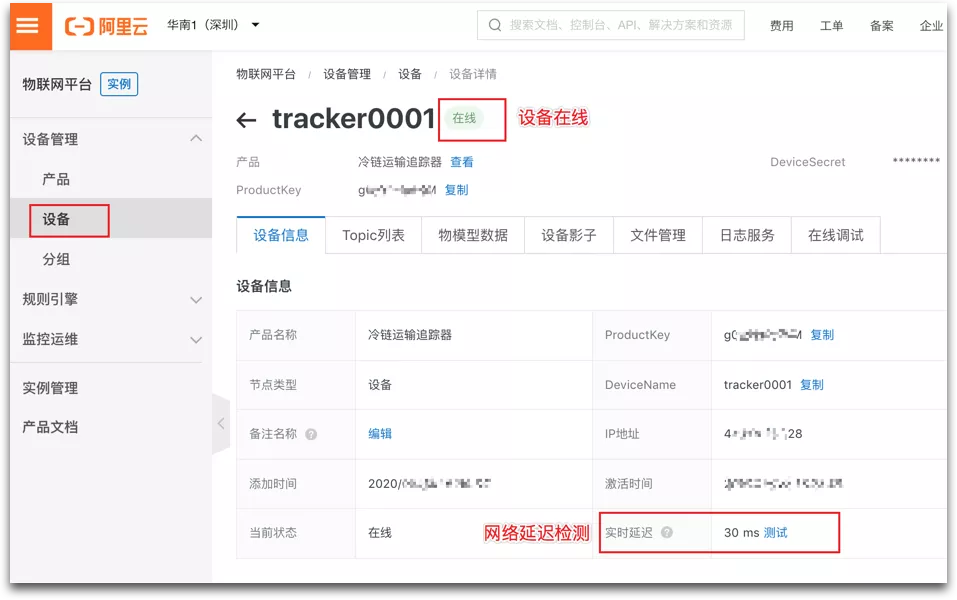This screenshot has height=600, width=957.
Task: Collapse the 设备管理 sidebar section
Action: click(x=111, y=139)
